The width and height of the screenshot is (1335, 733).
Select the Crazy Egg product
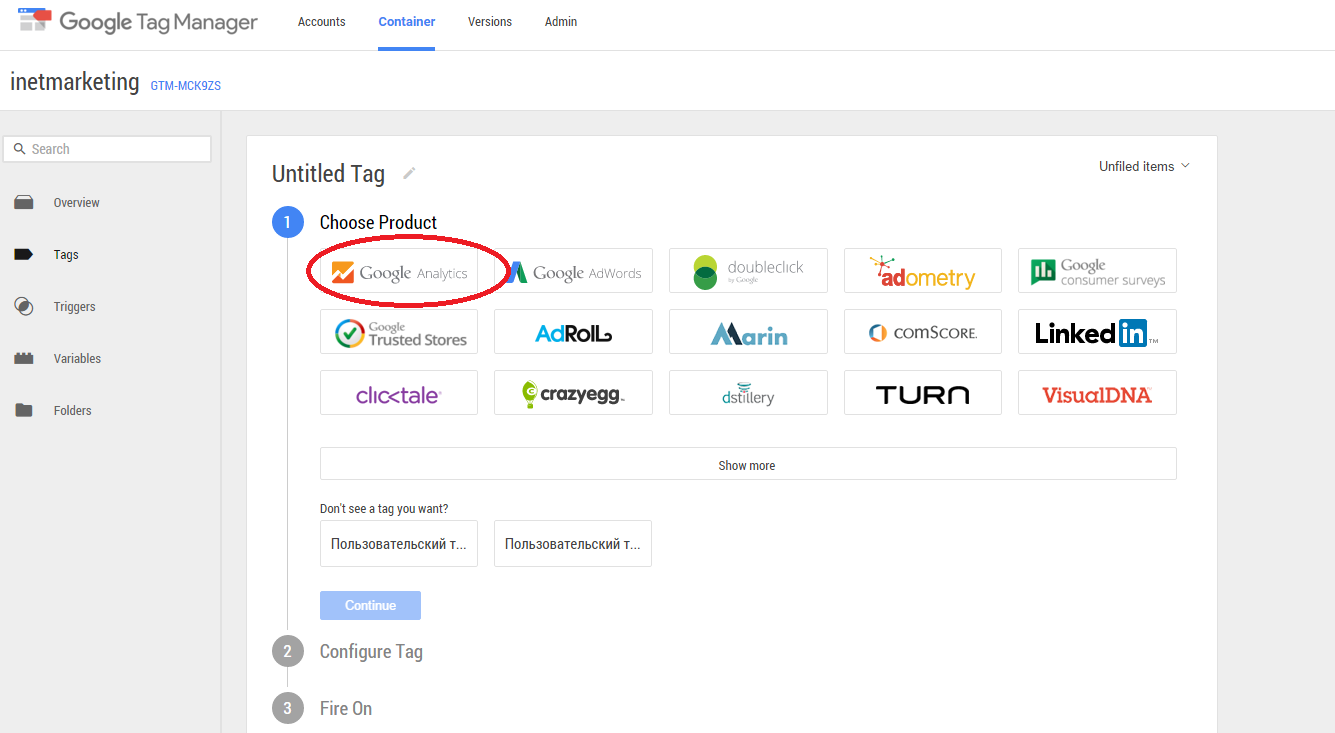coord(573,393)
